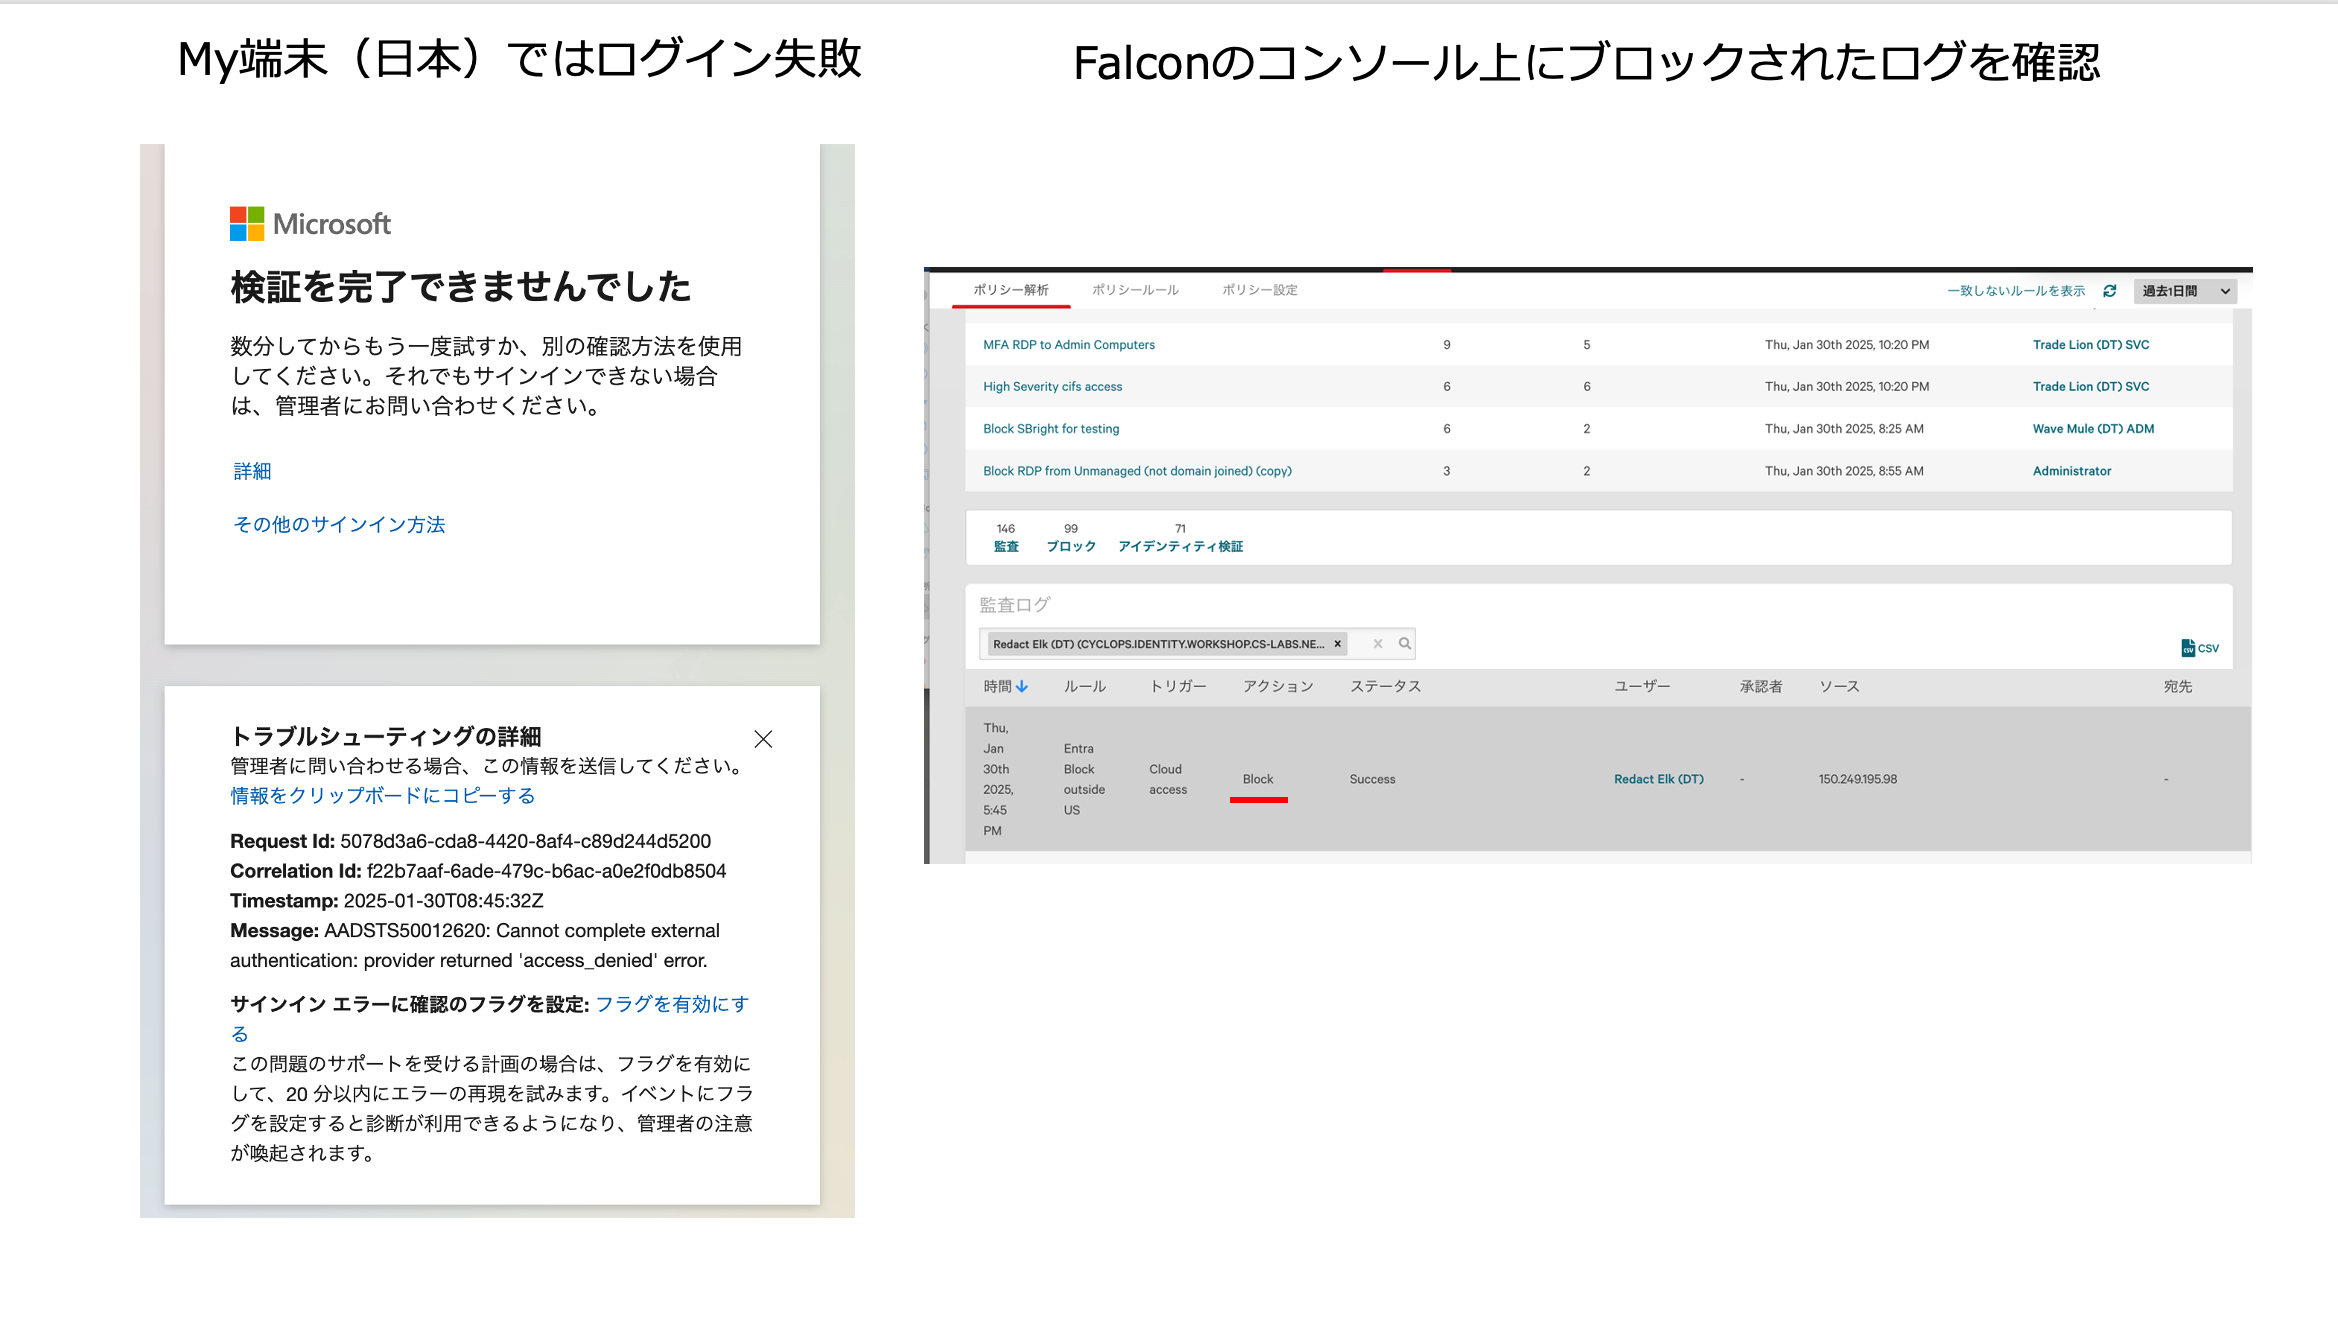Click Wave Mule (DT) ADM user link
2338x1328 pixels.
[2093, 429]
